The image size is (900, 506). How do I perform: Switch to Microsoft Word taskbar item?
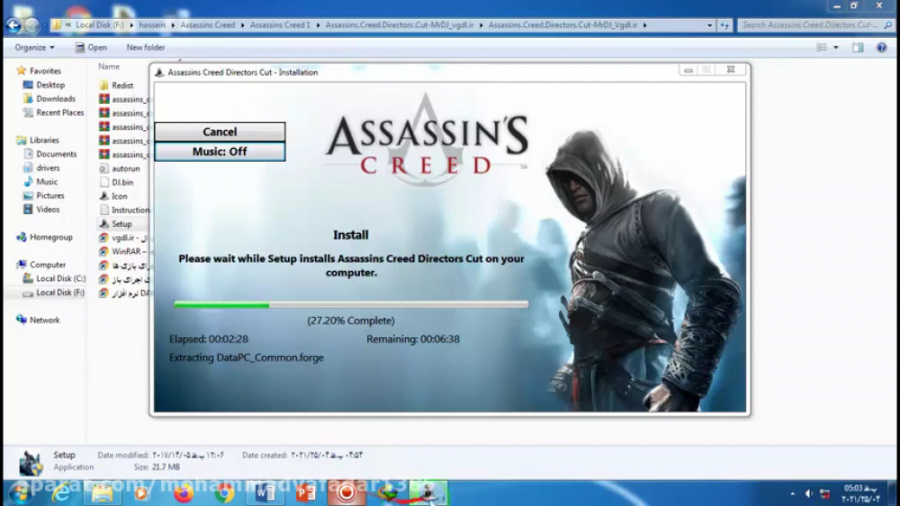[265, 493]
